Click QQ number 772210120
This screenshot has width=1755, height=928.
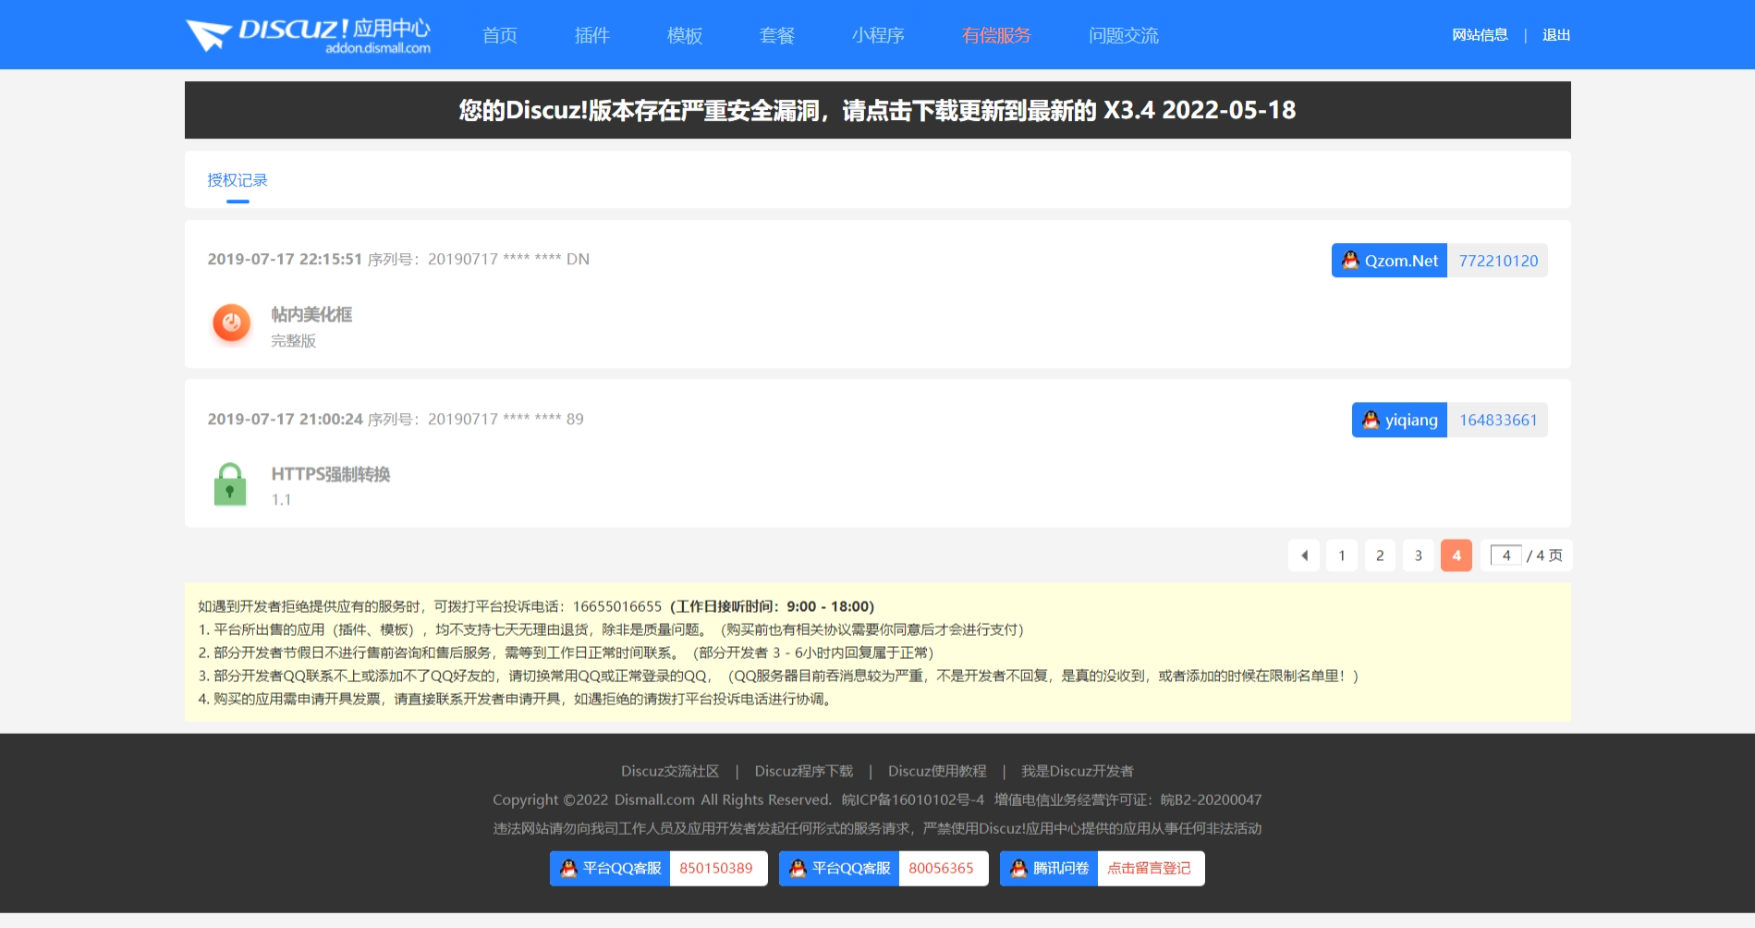[1498, 260]
